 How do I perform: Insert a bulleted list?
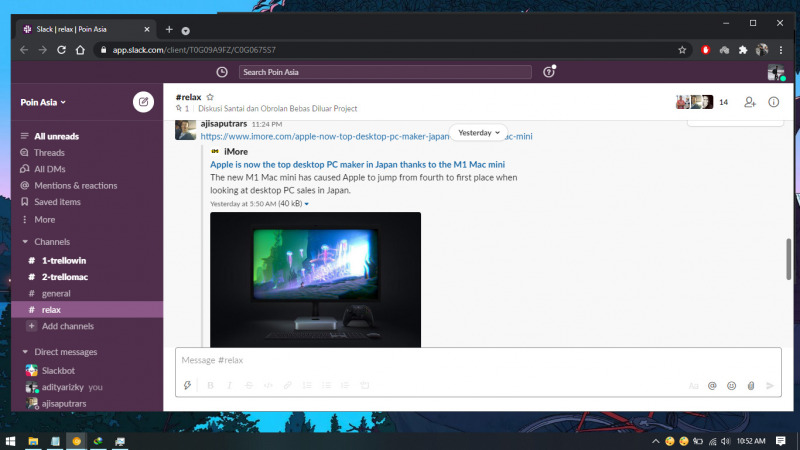[327, 385]
